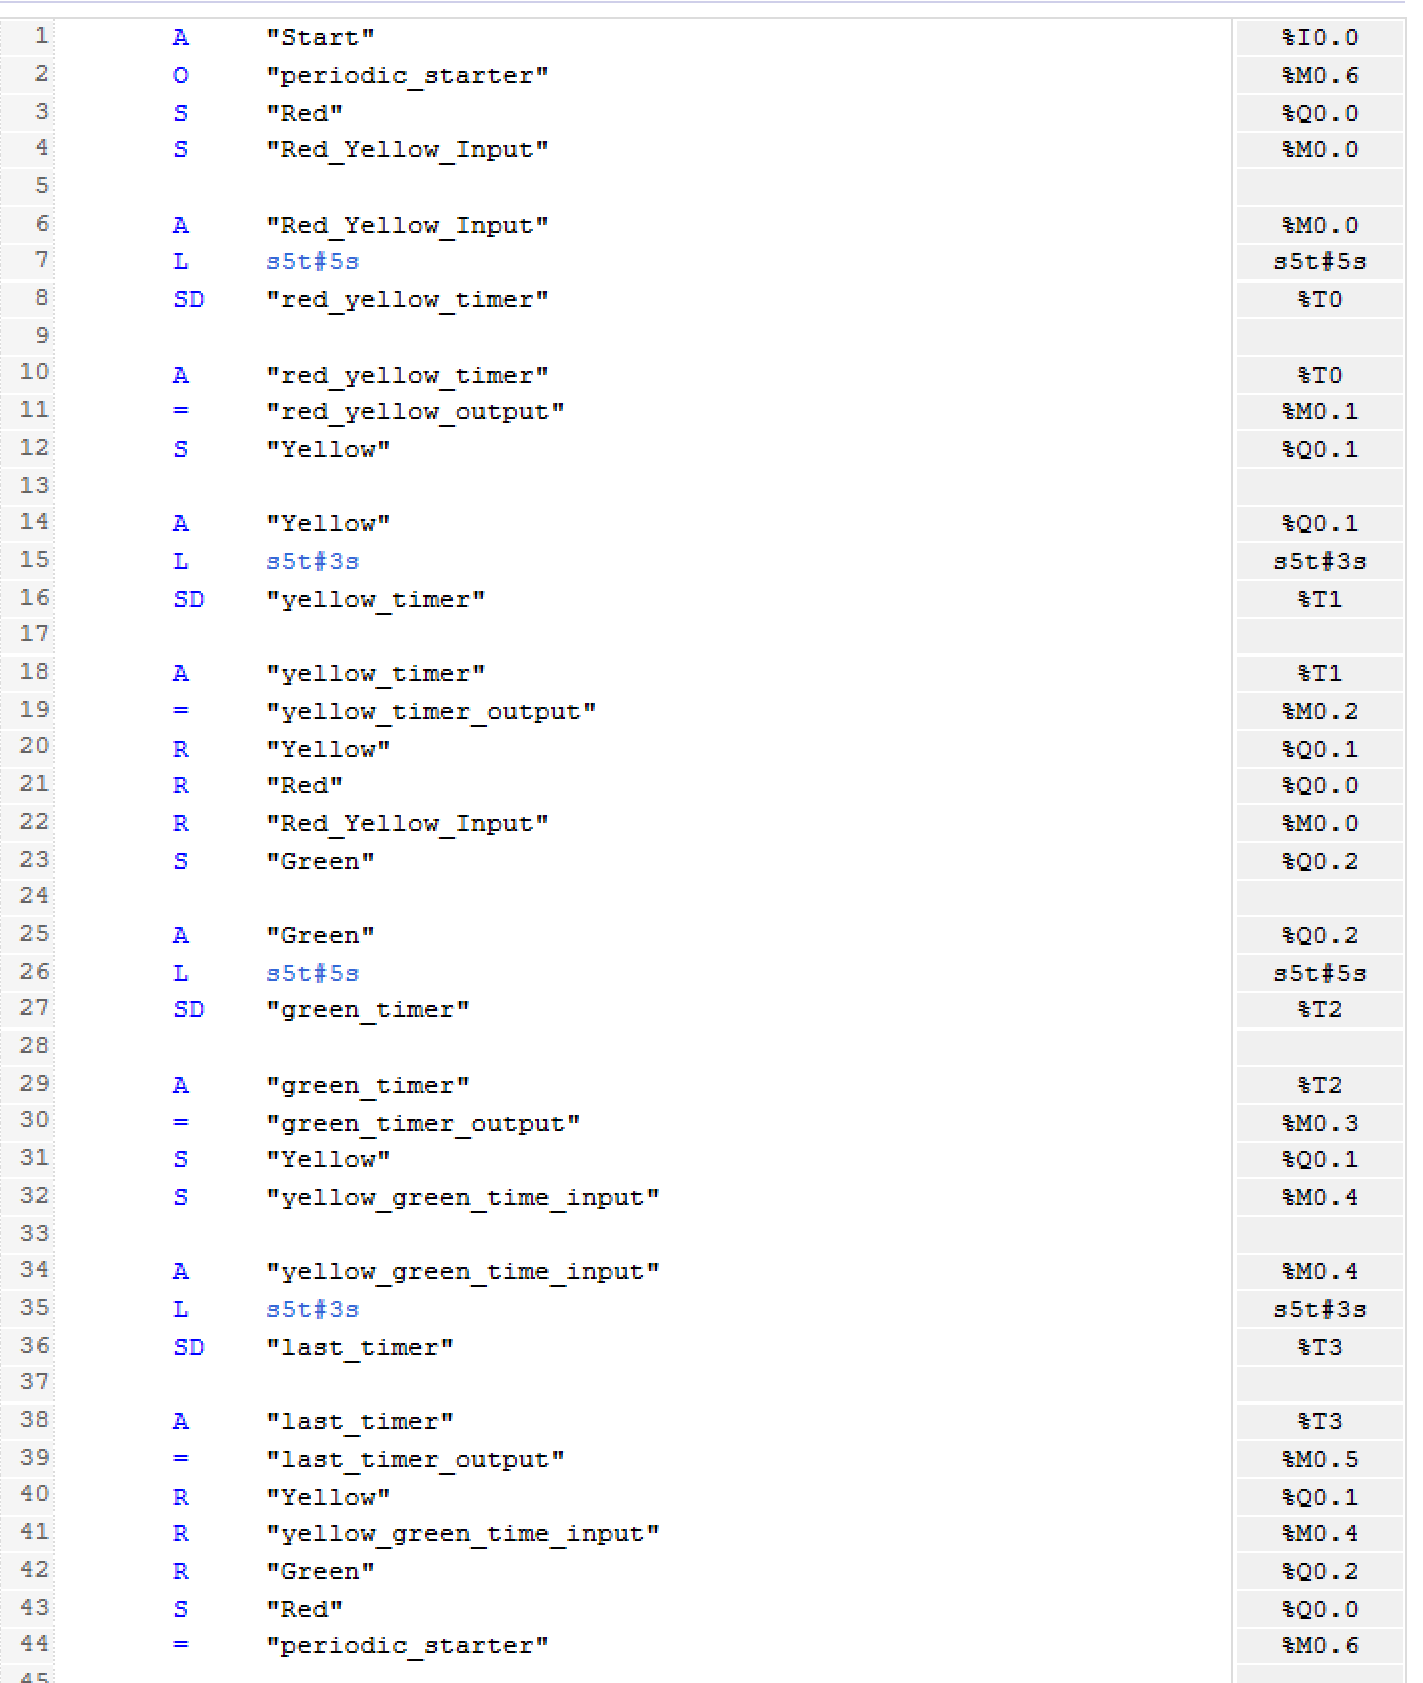Click the blue s5t#5s constant on line 7

pyautogui.click(x=312, y=262)
